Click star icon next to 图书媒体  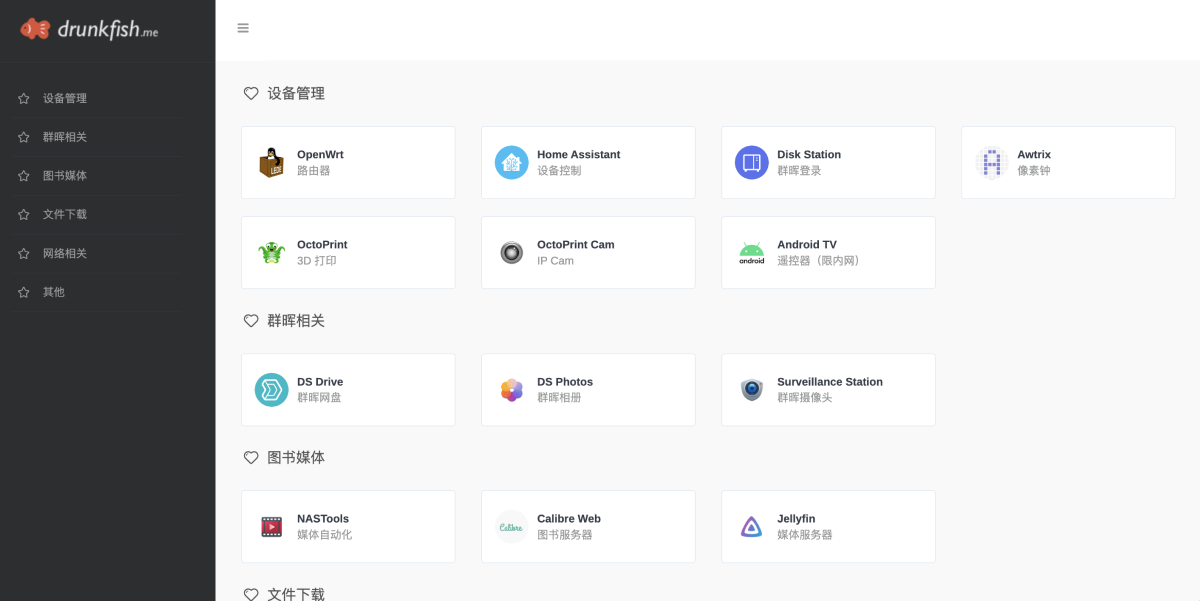click(x=23, y=176)
